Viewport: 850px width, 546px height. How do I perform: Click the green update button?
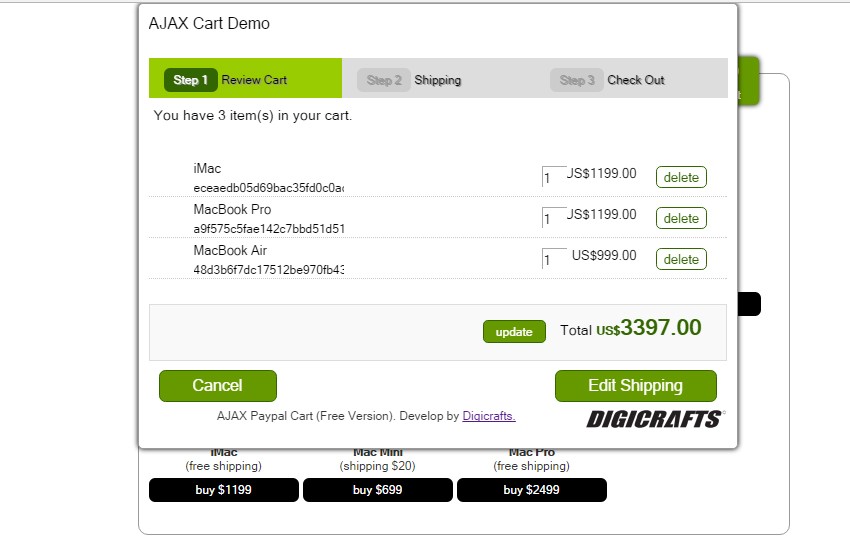pyautogui.click(x=514, y=332)
